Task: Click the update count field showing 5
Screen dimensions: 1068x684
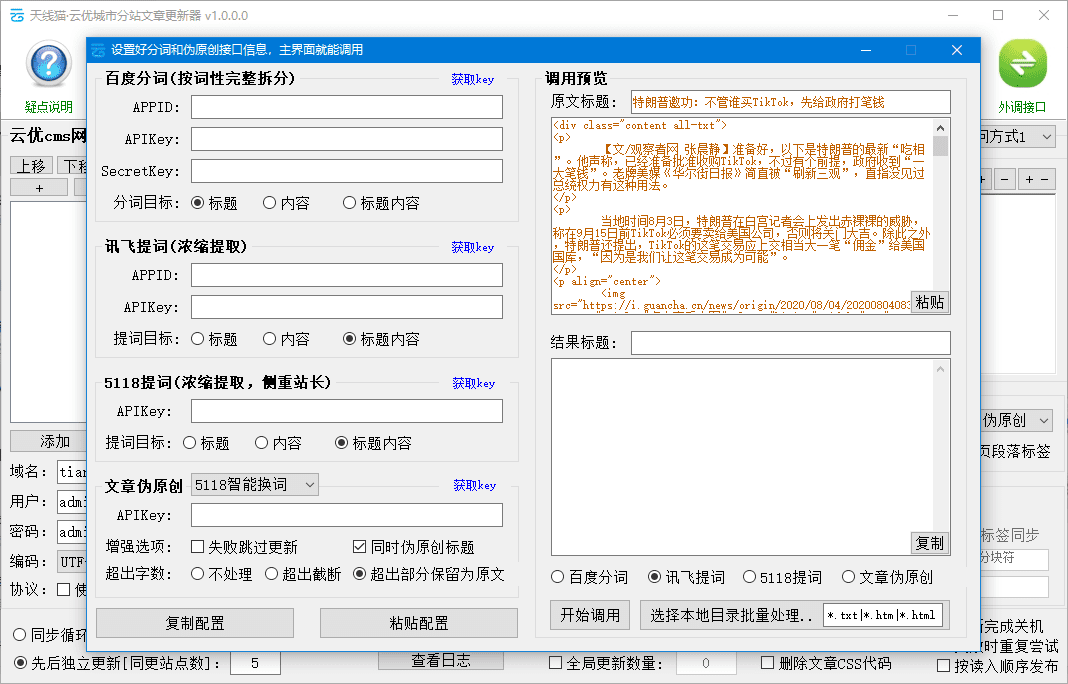Action: coord(255,663)
